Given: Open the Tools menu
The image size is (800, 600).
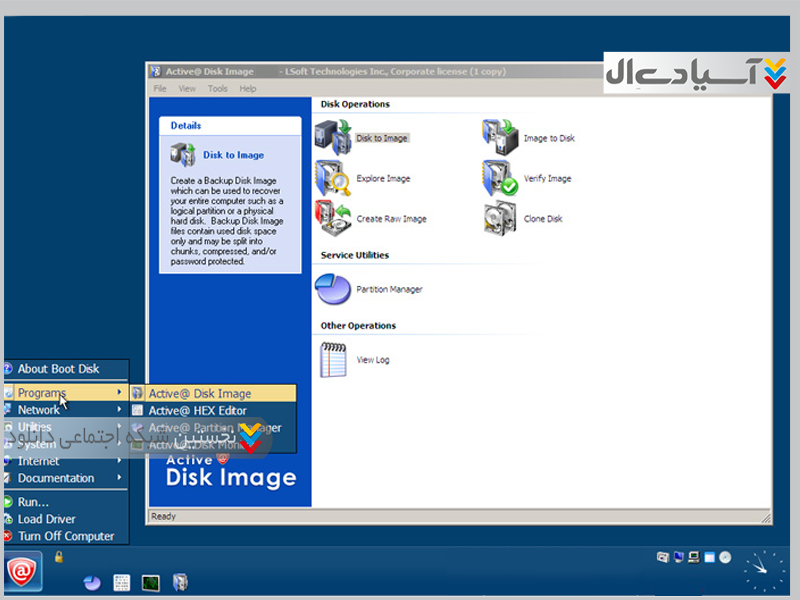Looking at the screenshot, I should 217,89.
